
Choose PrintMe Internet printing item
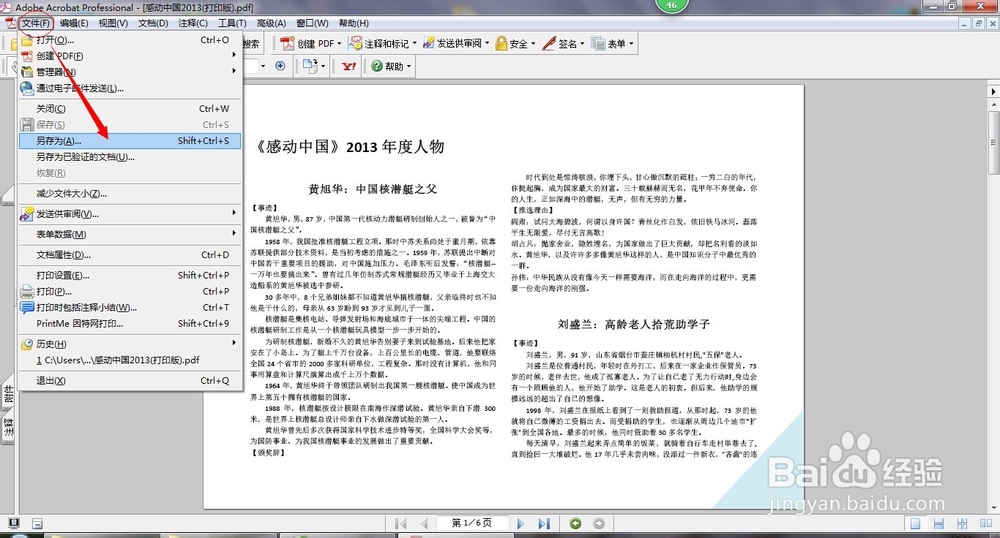coord(130,323)
